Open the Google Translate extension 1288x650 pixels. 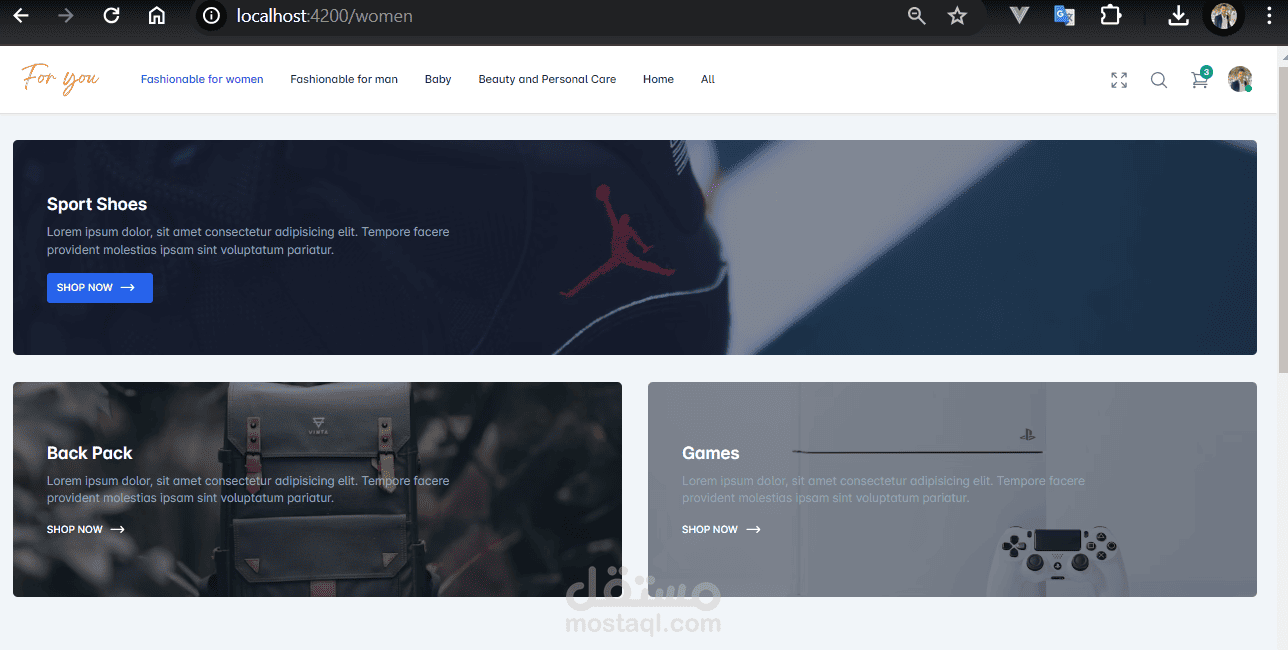click(x=1064, y=15)
